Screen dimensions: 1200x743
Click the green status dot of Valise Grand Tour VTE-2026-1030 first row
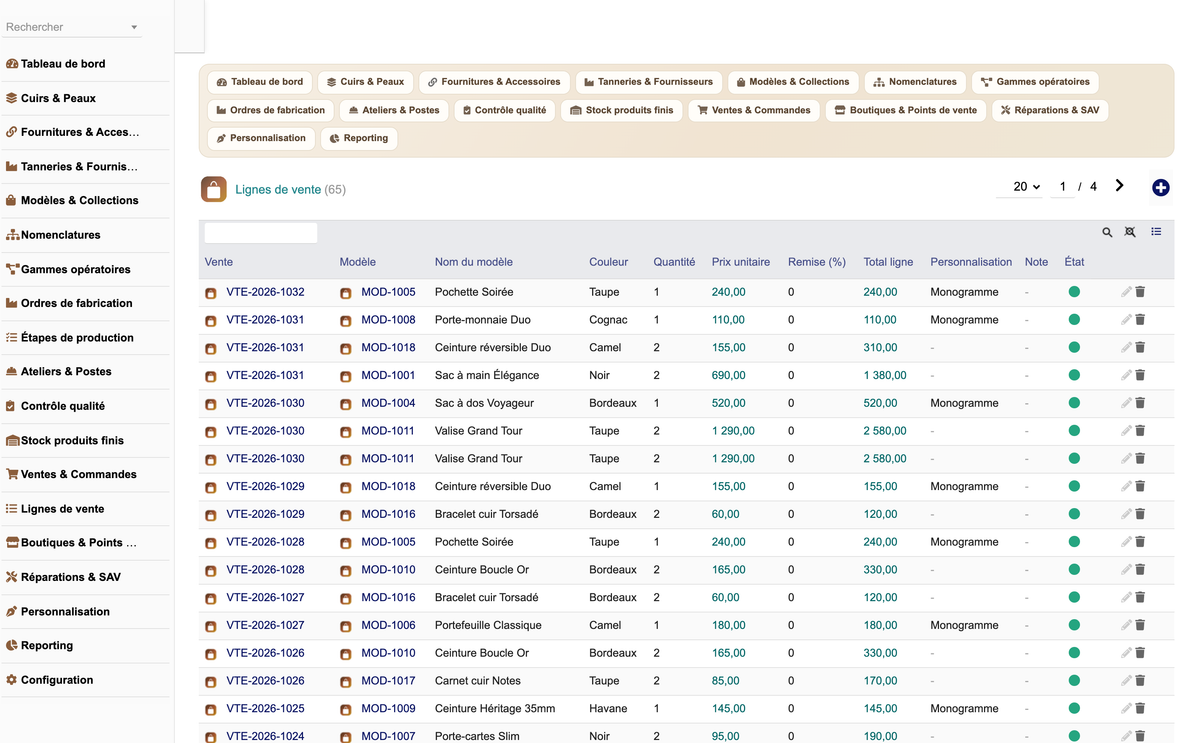[x=1074, y=431]
